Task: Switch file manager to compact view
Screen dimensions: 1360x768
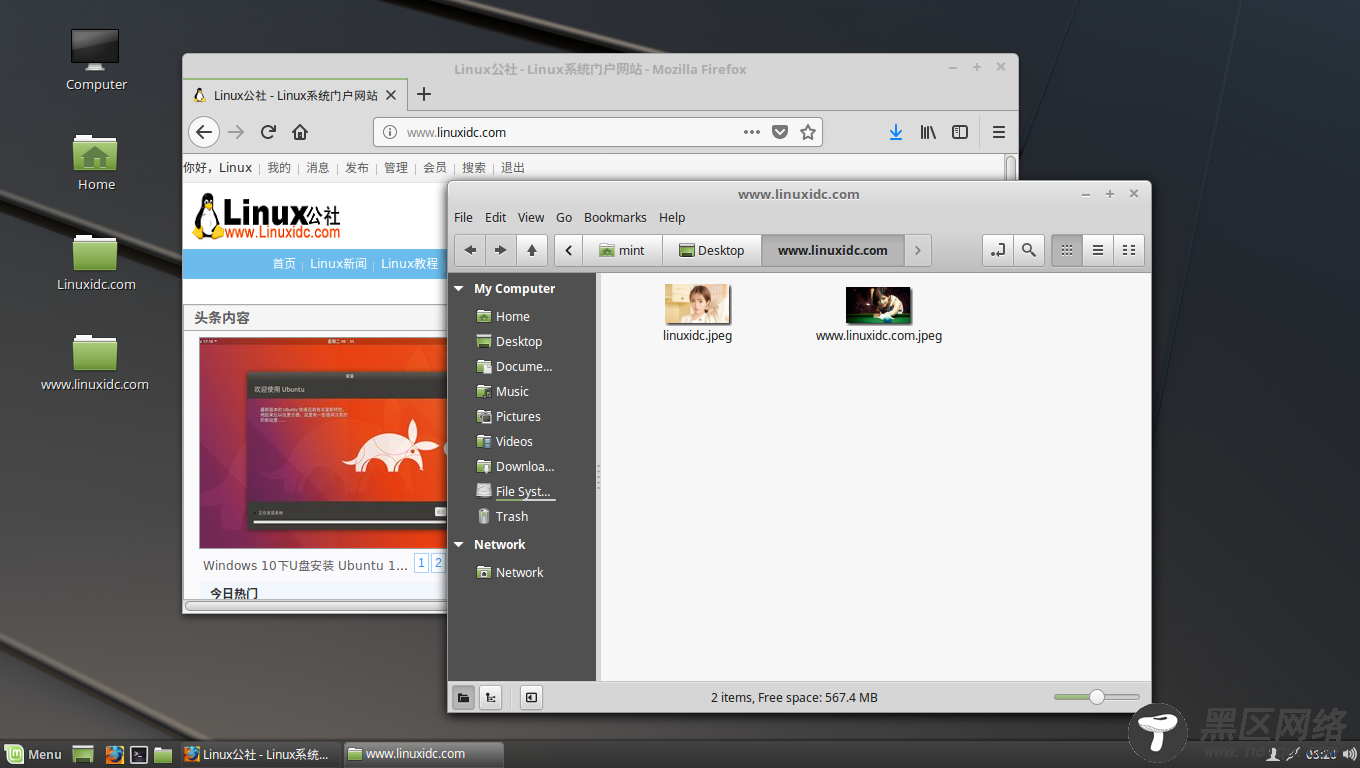Action: [1129, 250]
